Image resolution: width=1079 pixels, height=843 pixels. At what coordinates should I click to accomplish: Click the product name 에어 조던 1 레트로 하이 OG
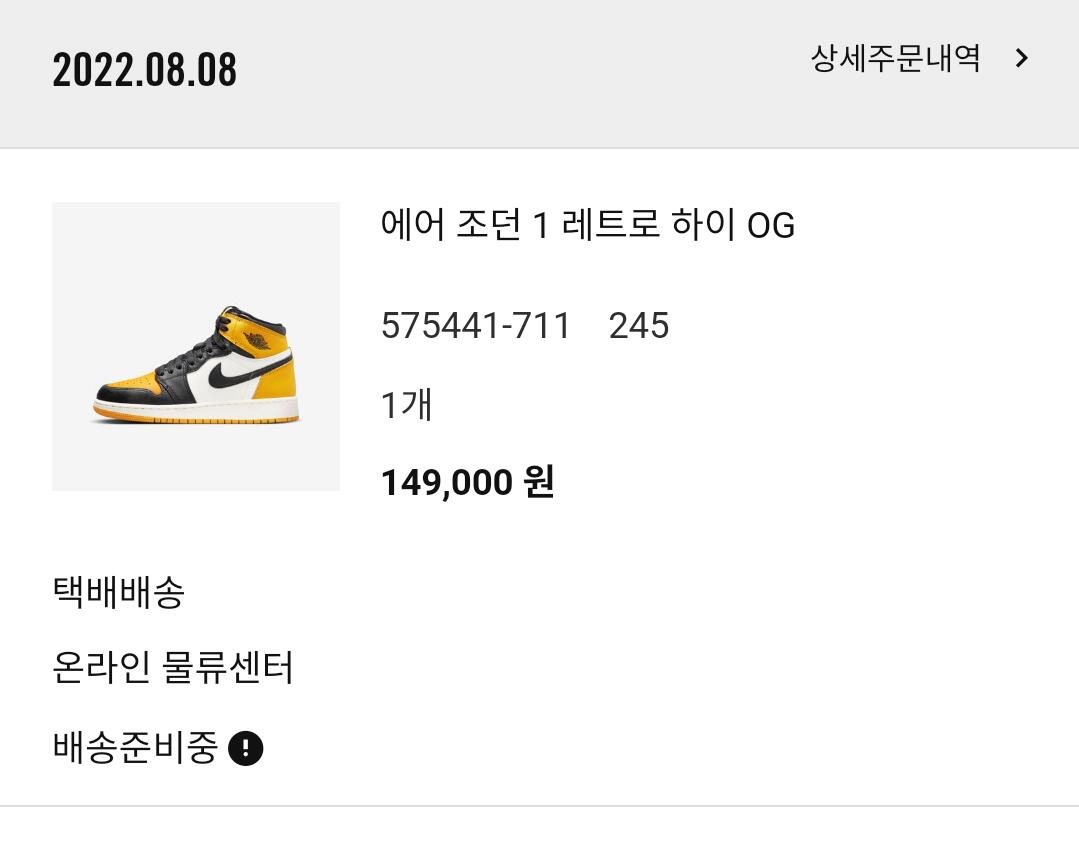pyautogui.click(x=588, y=225)
